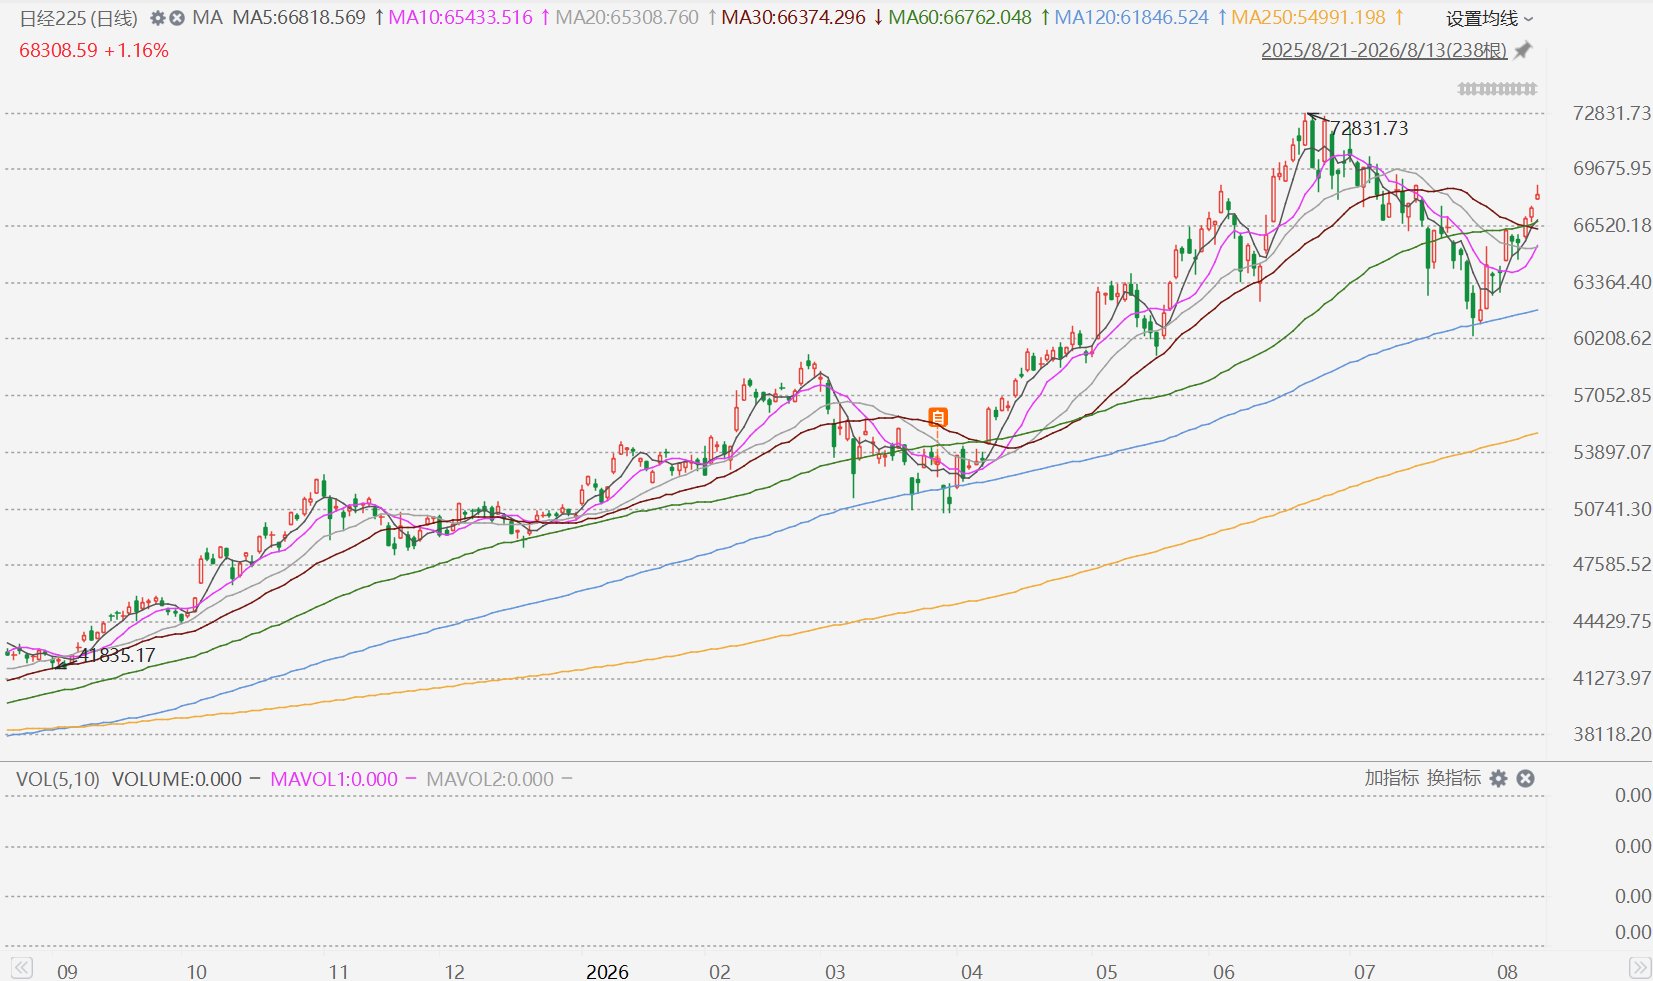Click the MA60:66762.048 value
The height and width of the screenshot is (981, 1653).
(960, 18)
